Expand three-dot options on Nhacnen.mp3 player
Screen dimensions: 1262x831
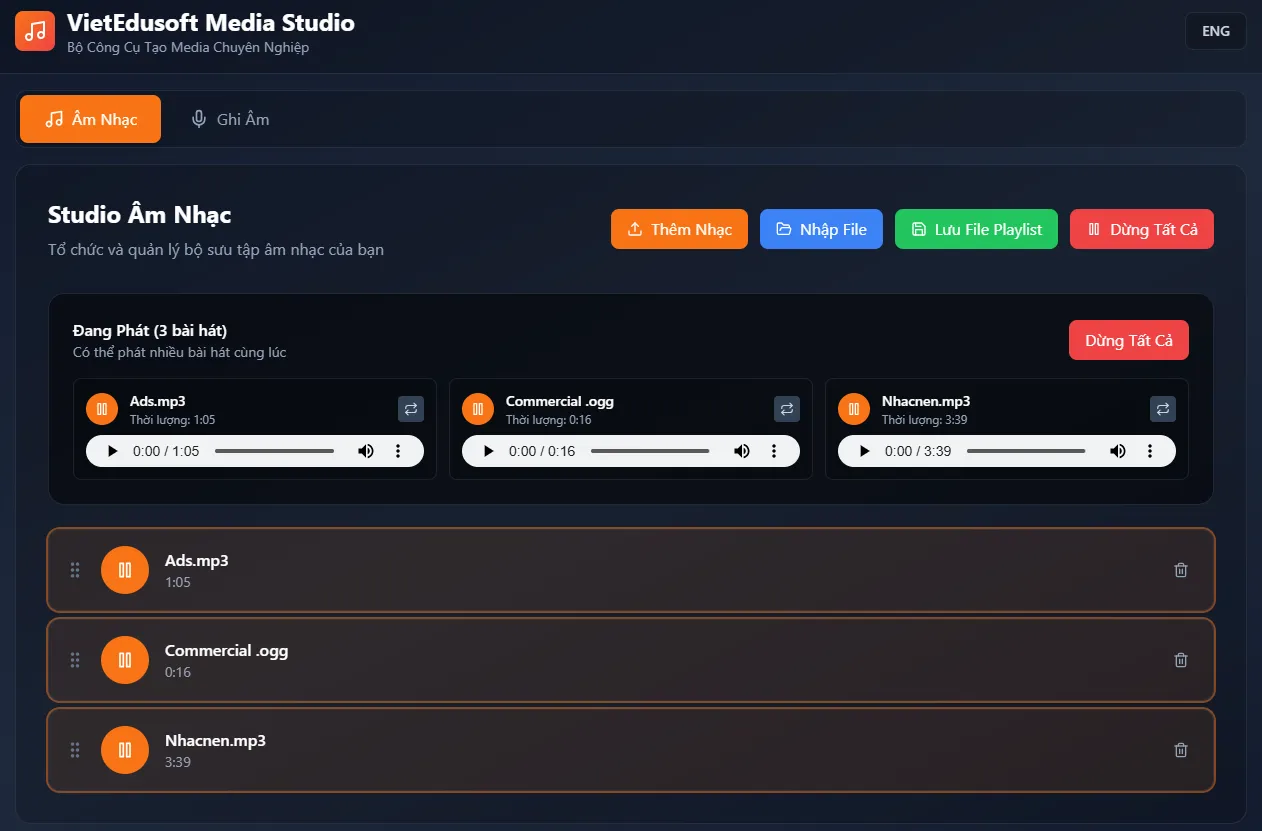[1150, 451]
